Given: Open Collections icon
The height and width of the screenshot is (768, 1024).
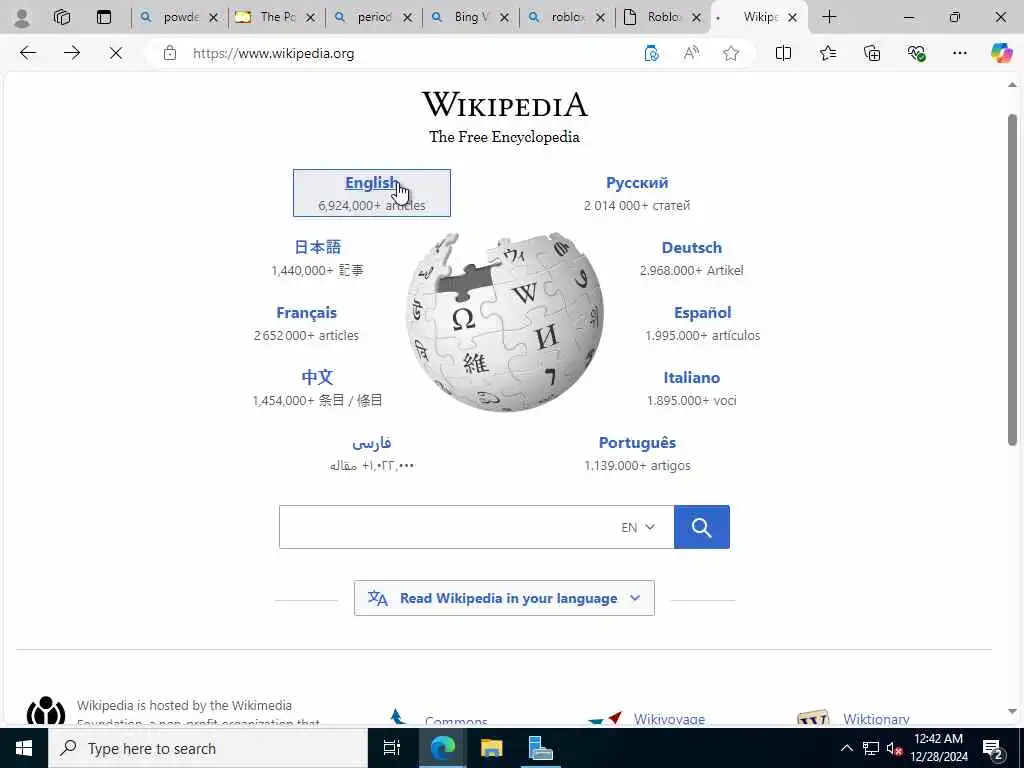Looking at the screenshot, I should tap(872, 53).
